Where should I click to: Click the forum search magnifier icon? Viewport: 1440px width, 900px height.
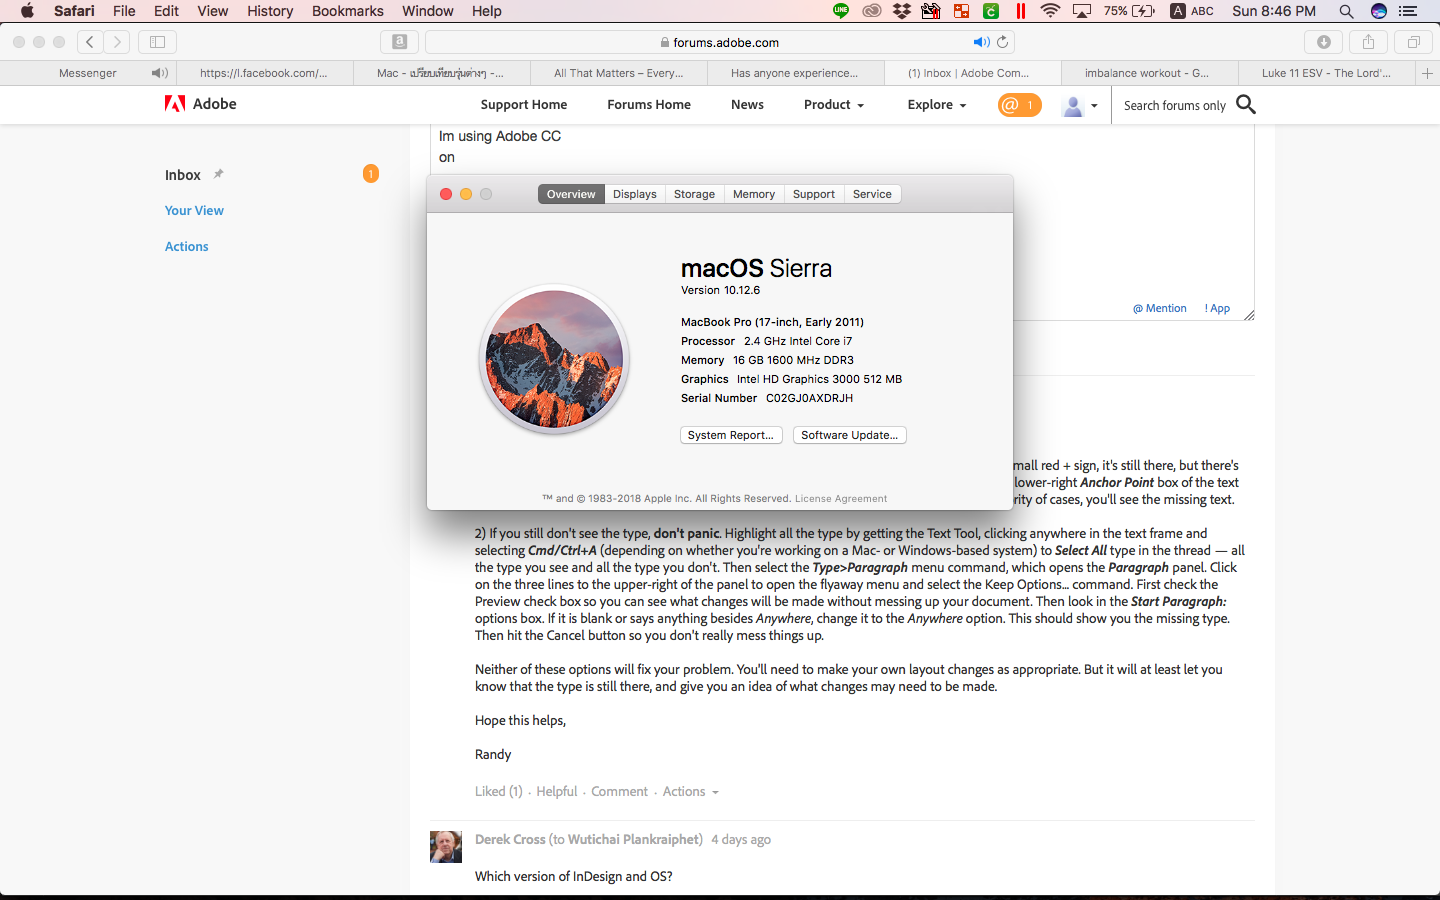[x=1246, y=104]
